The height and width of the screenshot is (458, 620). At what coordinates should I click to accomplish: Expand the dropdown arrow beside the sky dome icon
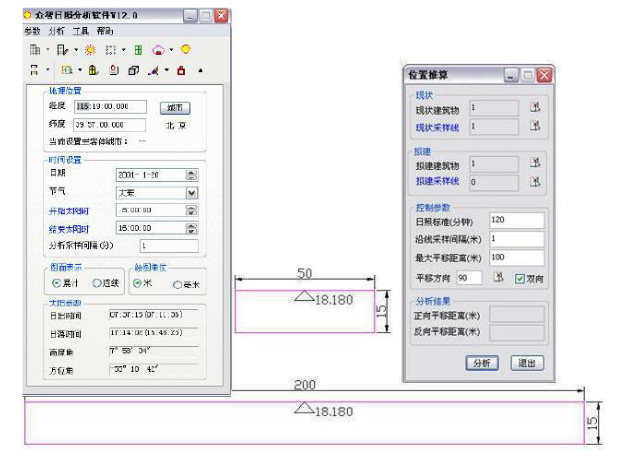[171, 49]
